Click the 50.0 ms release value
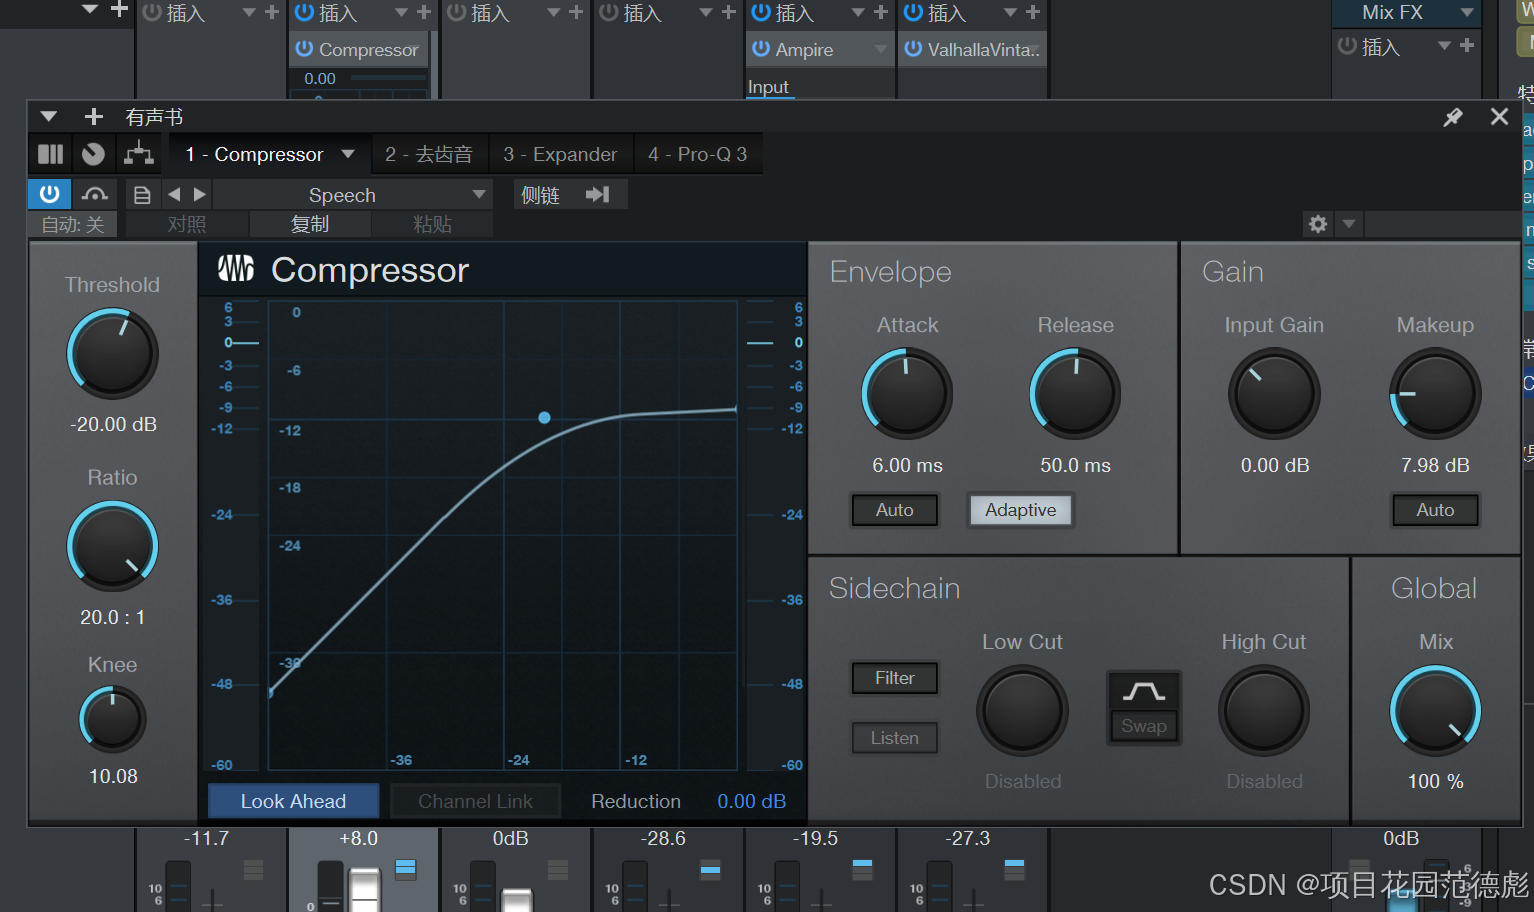This screenshot has width=1534, height=912. (1075, 465)
